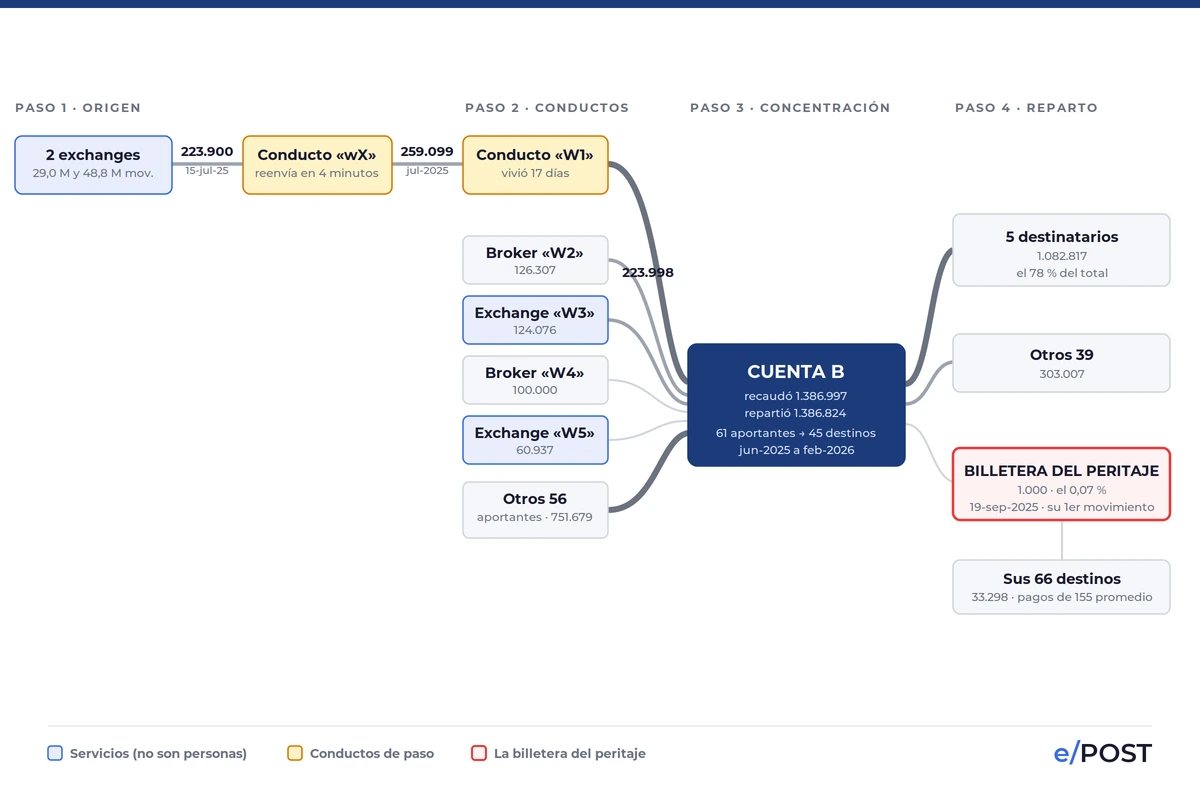Click the flow amount '259.099'
The height and width of the screenshot is (800, 1200).
point(427,152)
